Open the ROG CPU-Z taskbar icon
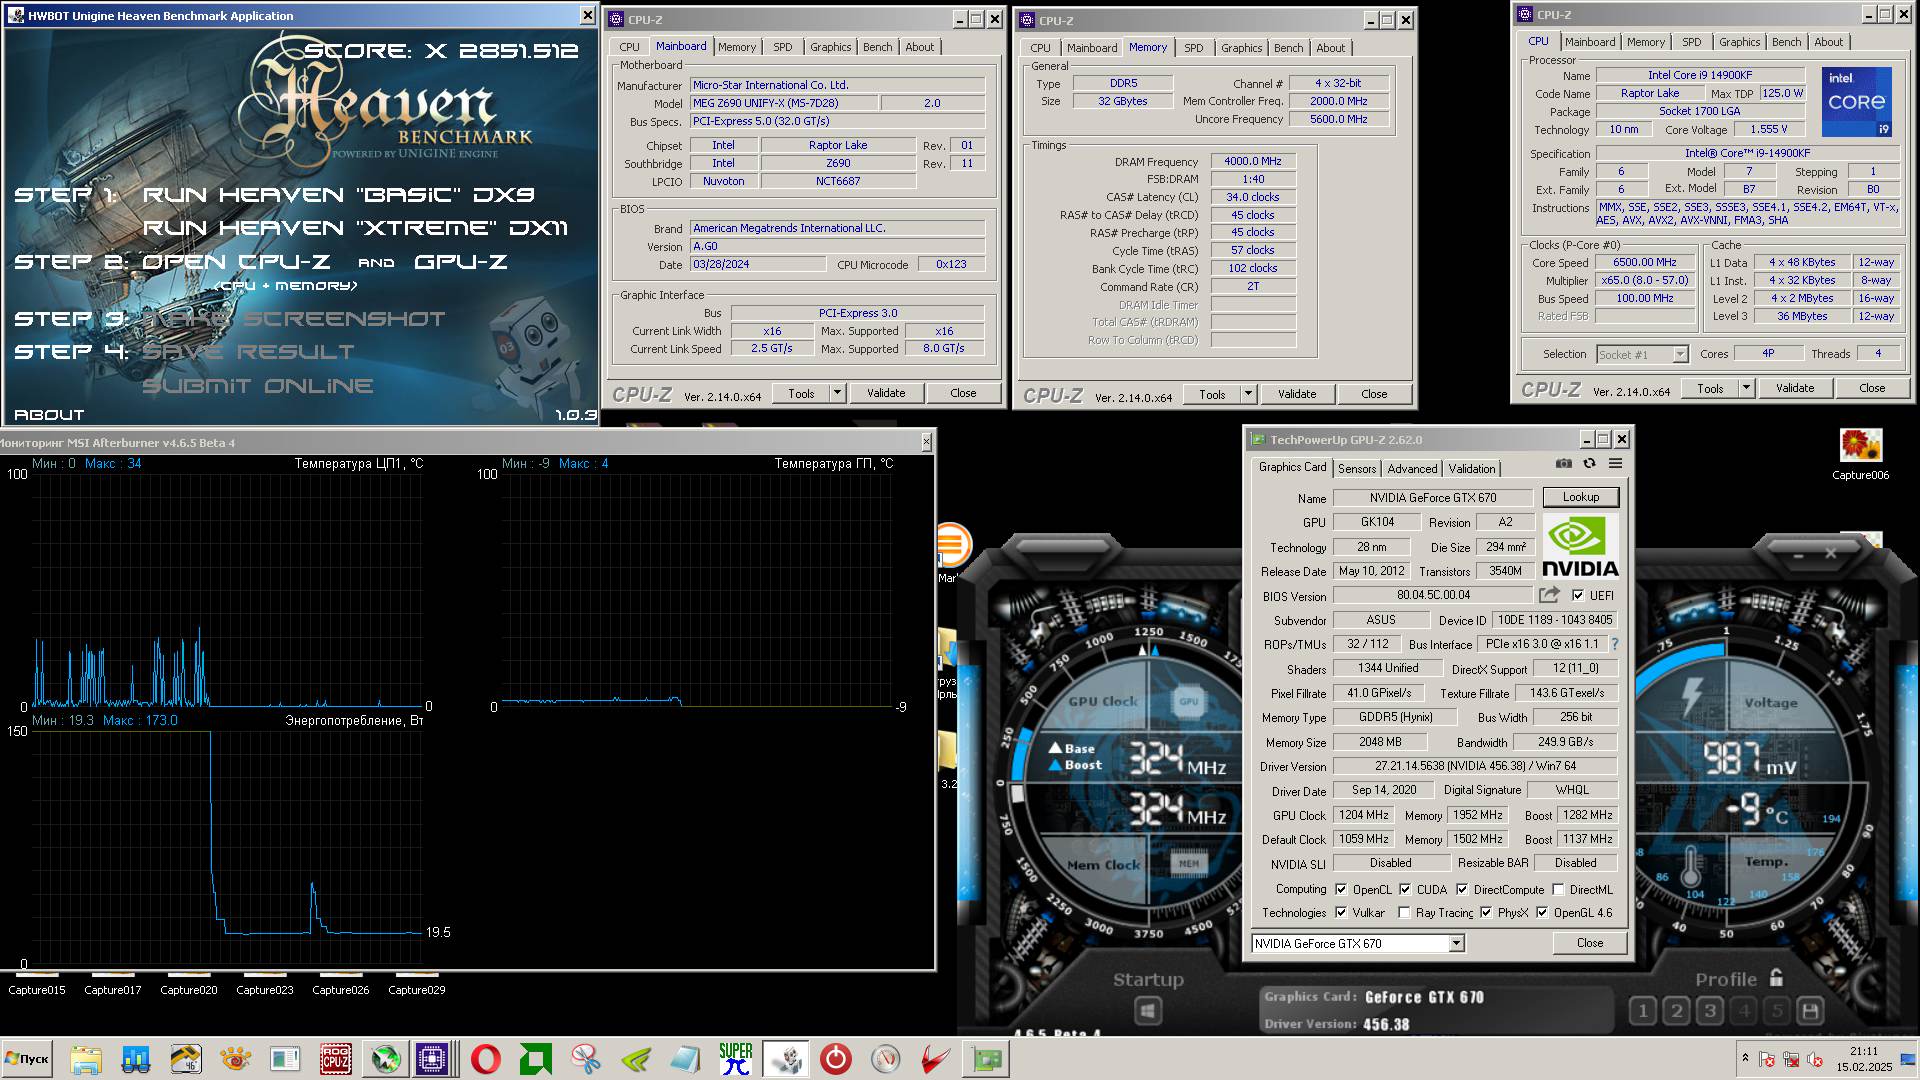The width and height of the screenshot is (1920, 1080). (x=335, y=1059)
